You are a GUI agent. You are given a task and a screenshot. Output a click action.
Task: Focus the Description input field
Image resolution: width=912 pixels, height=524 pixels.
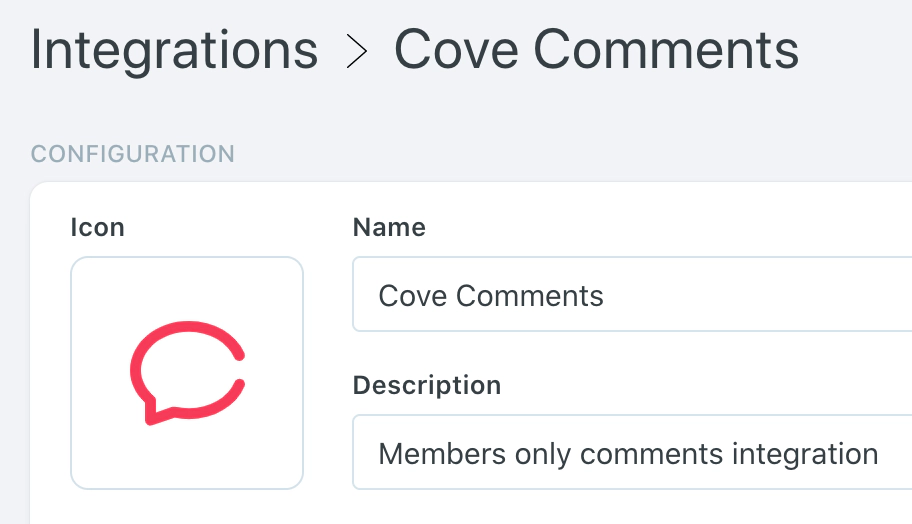(x=632, y=453)
